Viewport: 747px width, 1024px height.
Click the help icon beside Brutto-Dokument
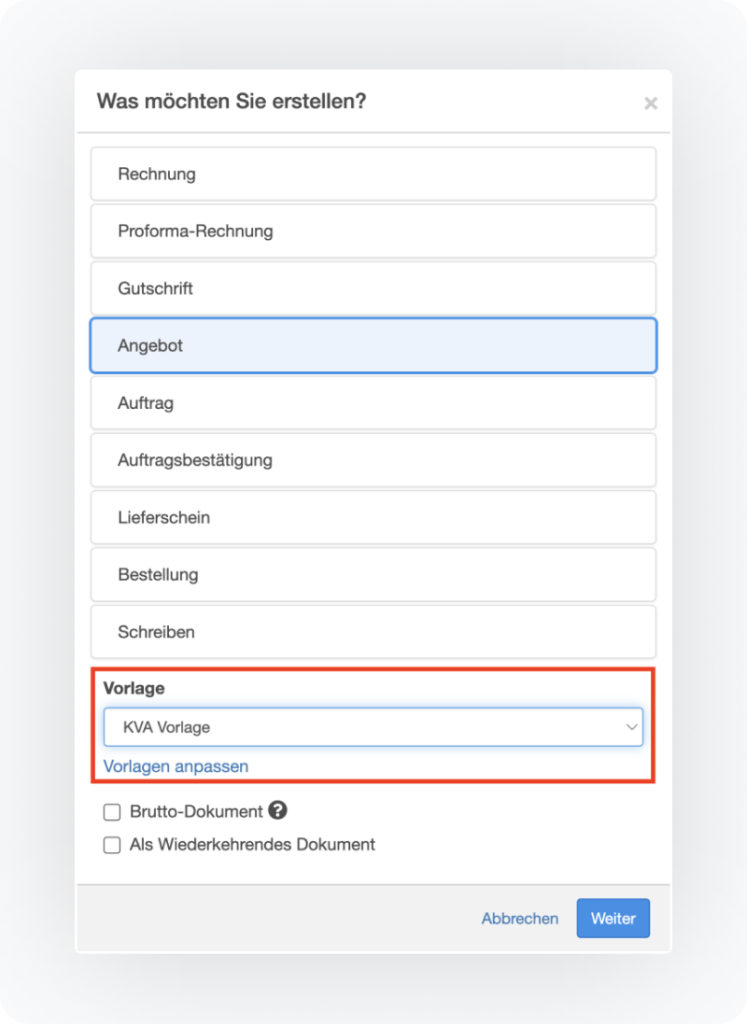pyautogui.click(x=278, y=810)
